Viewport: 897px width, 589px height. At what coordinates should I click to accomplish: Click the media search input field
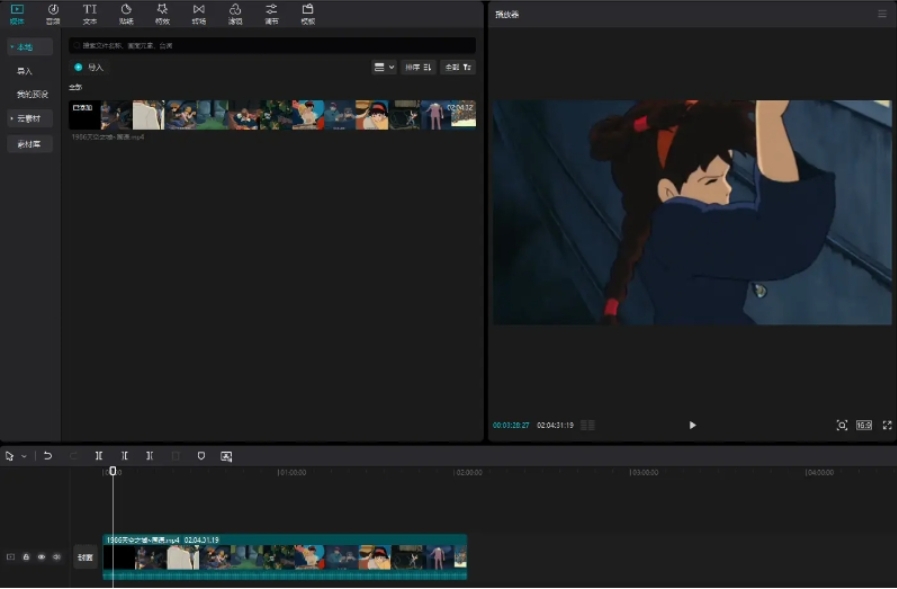pyautogui.click(x=272, y=46)
